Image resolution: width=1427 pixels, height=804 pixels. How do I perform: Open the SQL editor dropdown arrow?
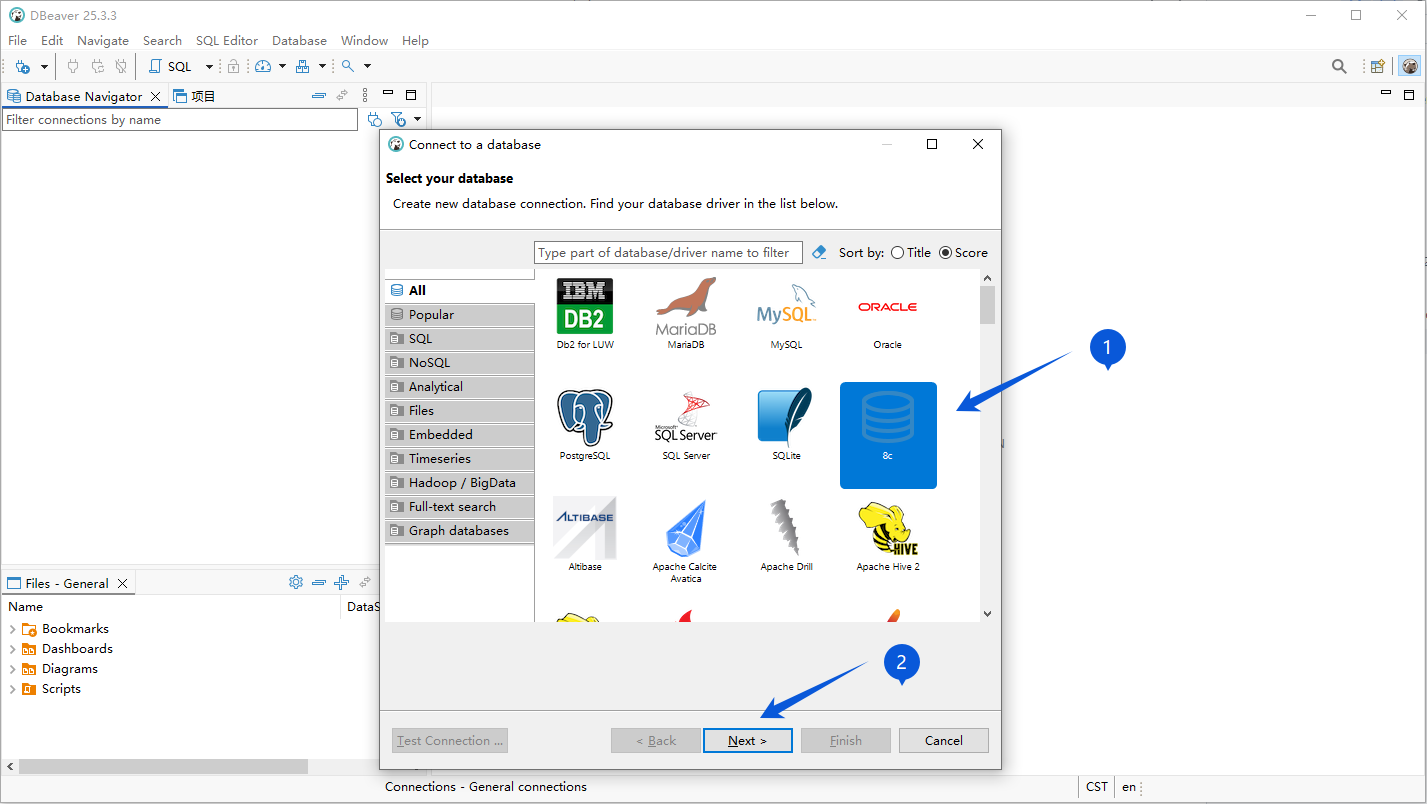pos(210,67)
